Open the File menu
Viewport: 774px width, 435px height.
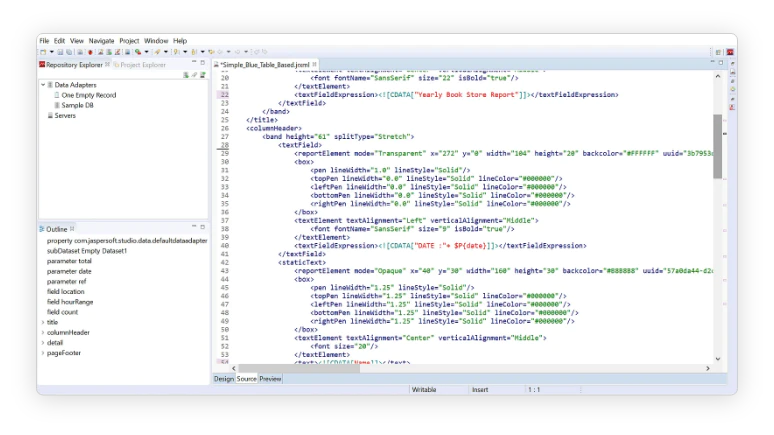point(44,41)
